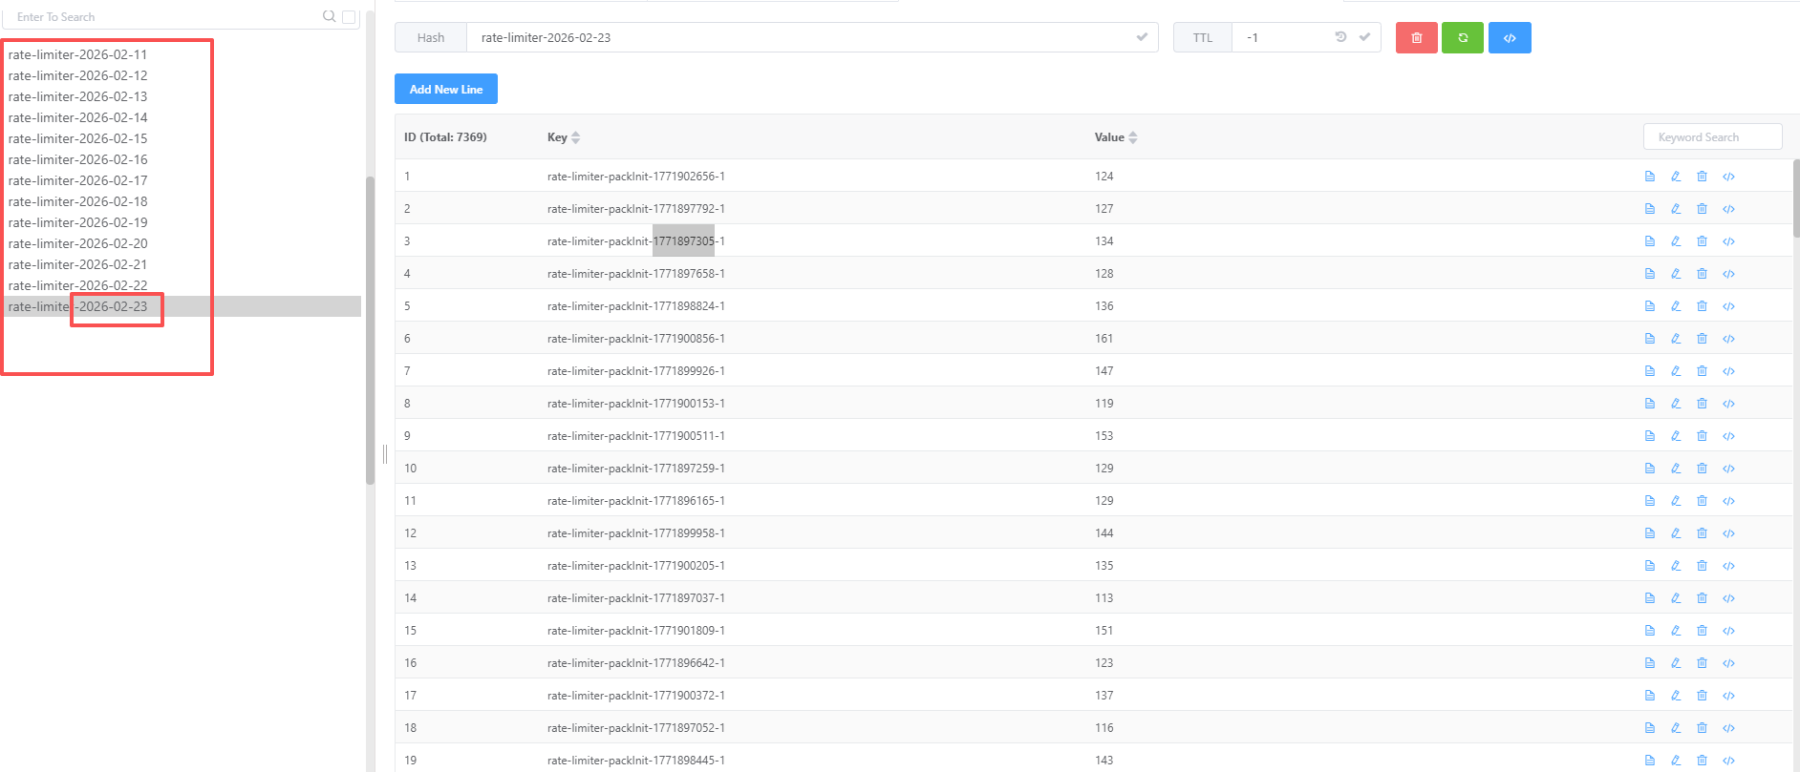The image size is (1800, 772).
Task: Confirm the key rename checkmark
Action: click(x=1142, y=37)
